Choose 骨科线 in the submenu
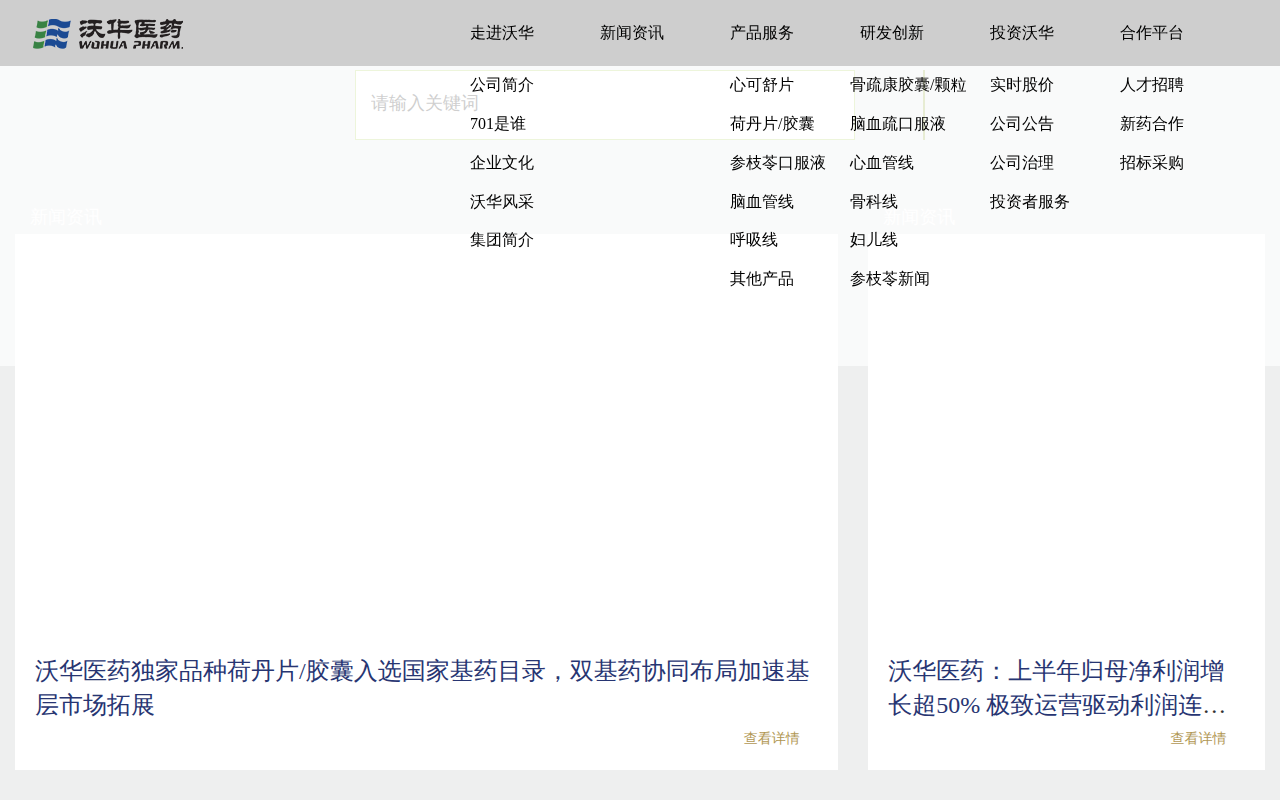The image size is (1280, 800). coord(874,202)
